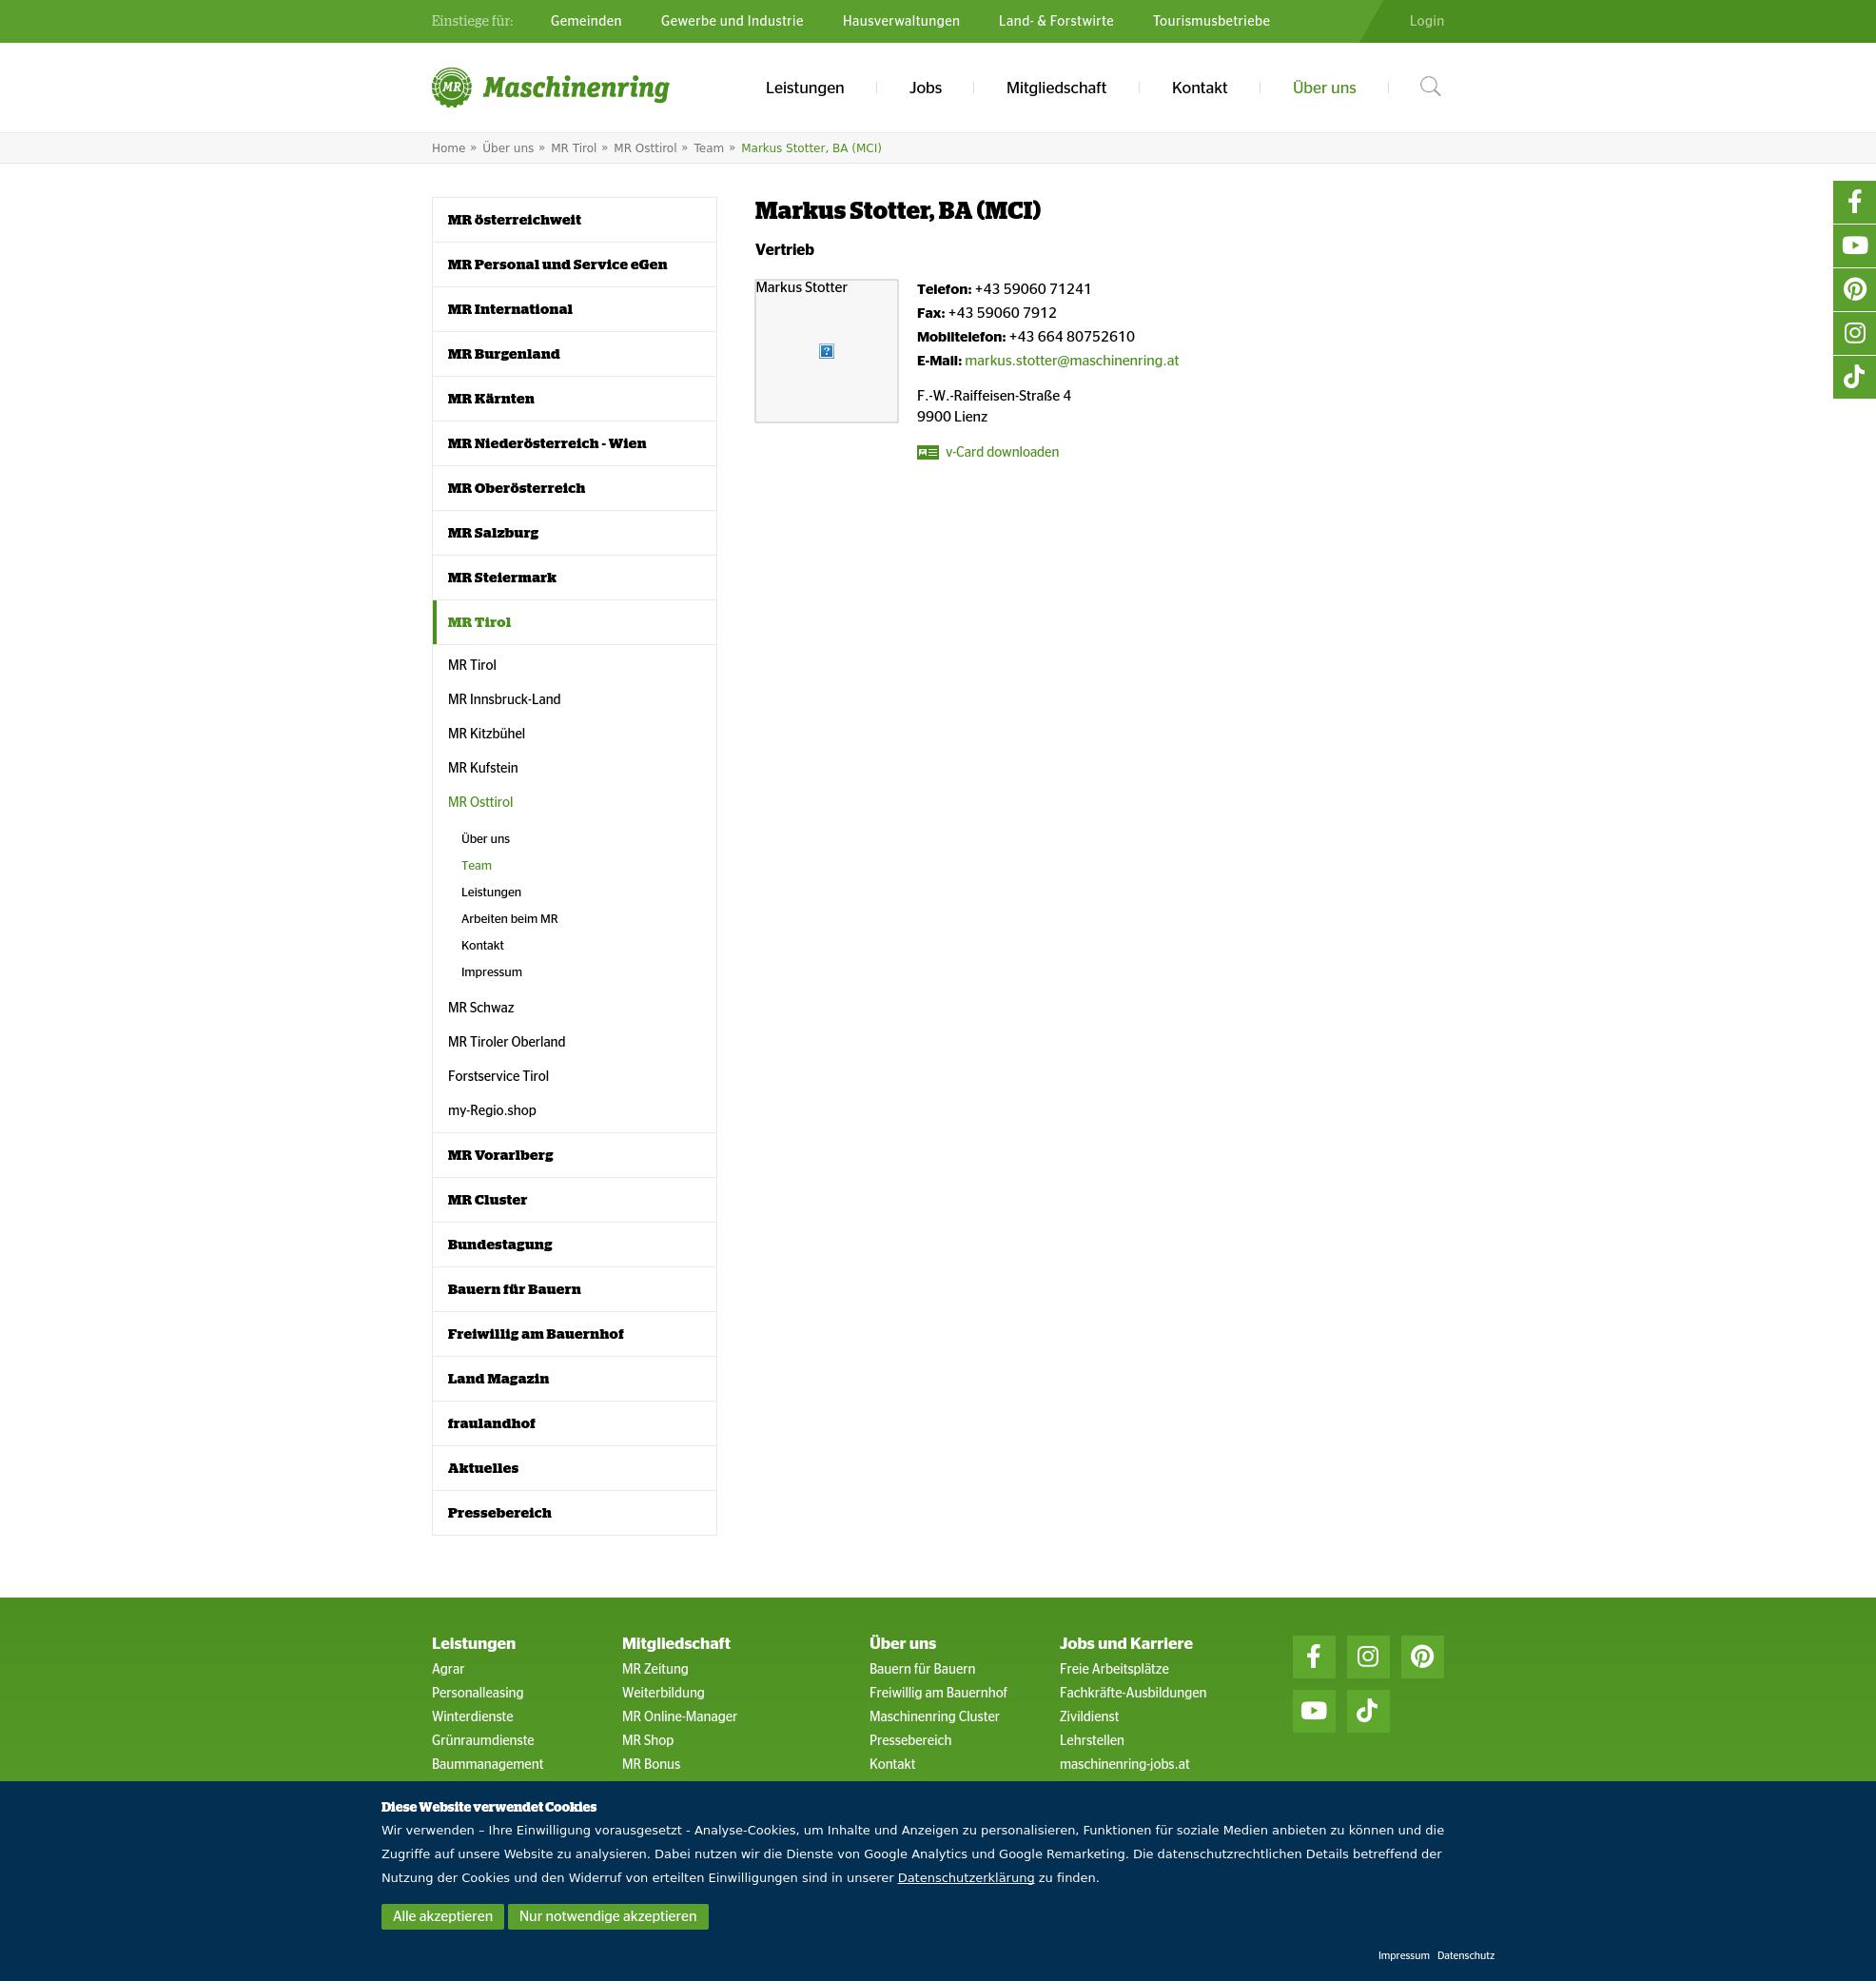Open TikTok from the right sidebar
The height and width of the screenshot is (1981, 1876).
tap(1854, 377)
